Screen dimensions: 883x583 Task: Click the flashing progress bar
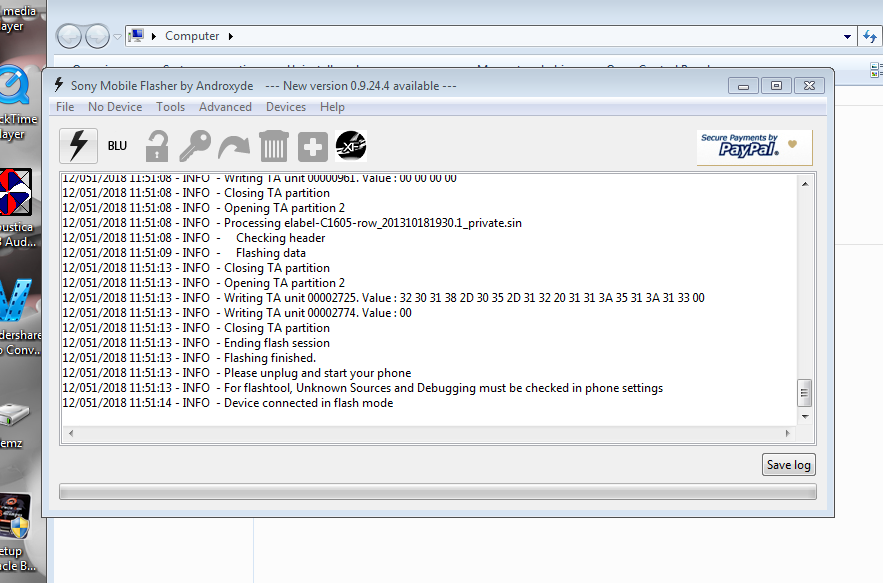tap(438, 491)
